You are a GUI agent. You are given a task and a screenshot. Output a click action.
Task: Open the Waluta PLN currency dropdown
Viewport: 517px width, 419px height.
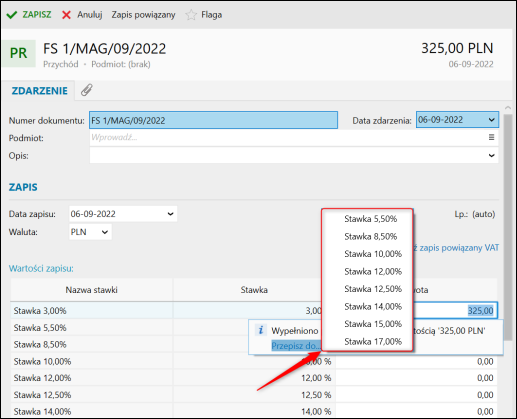coord(105,232)
